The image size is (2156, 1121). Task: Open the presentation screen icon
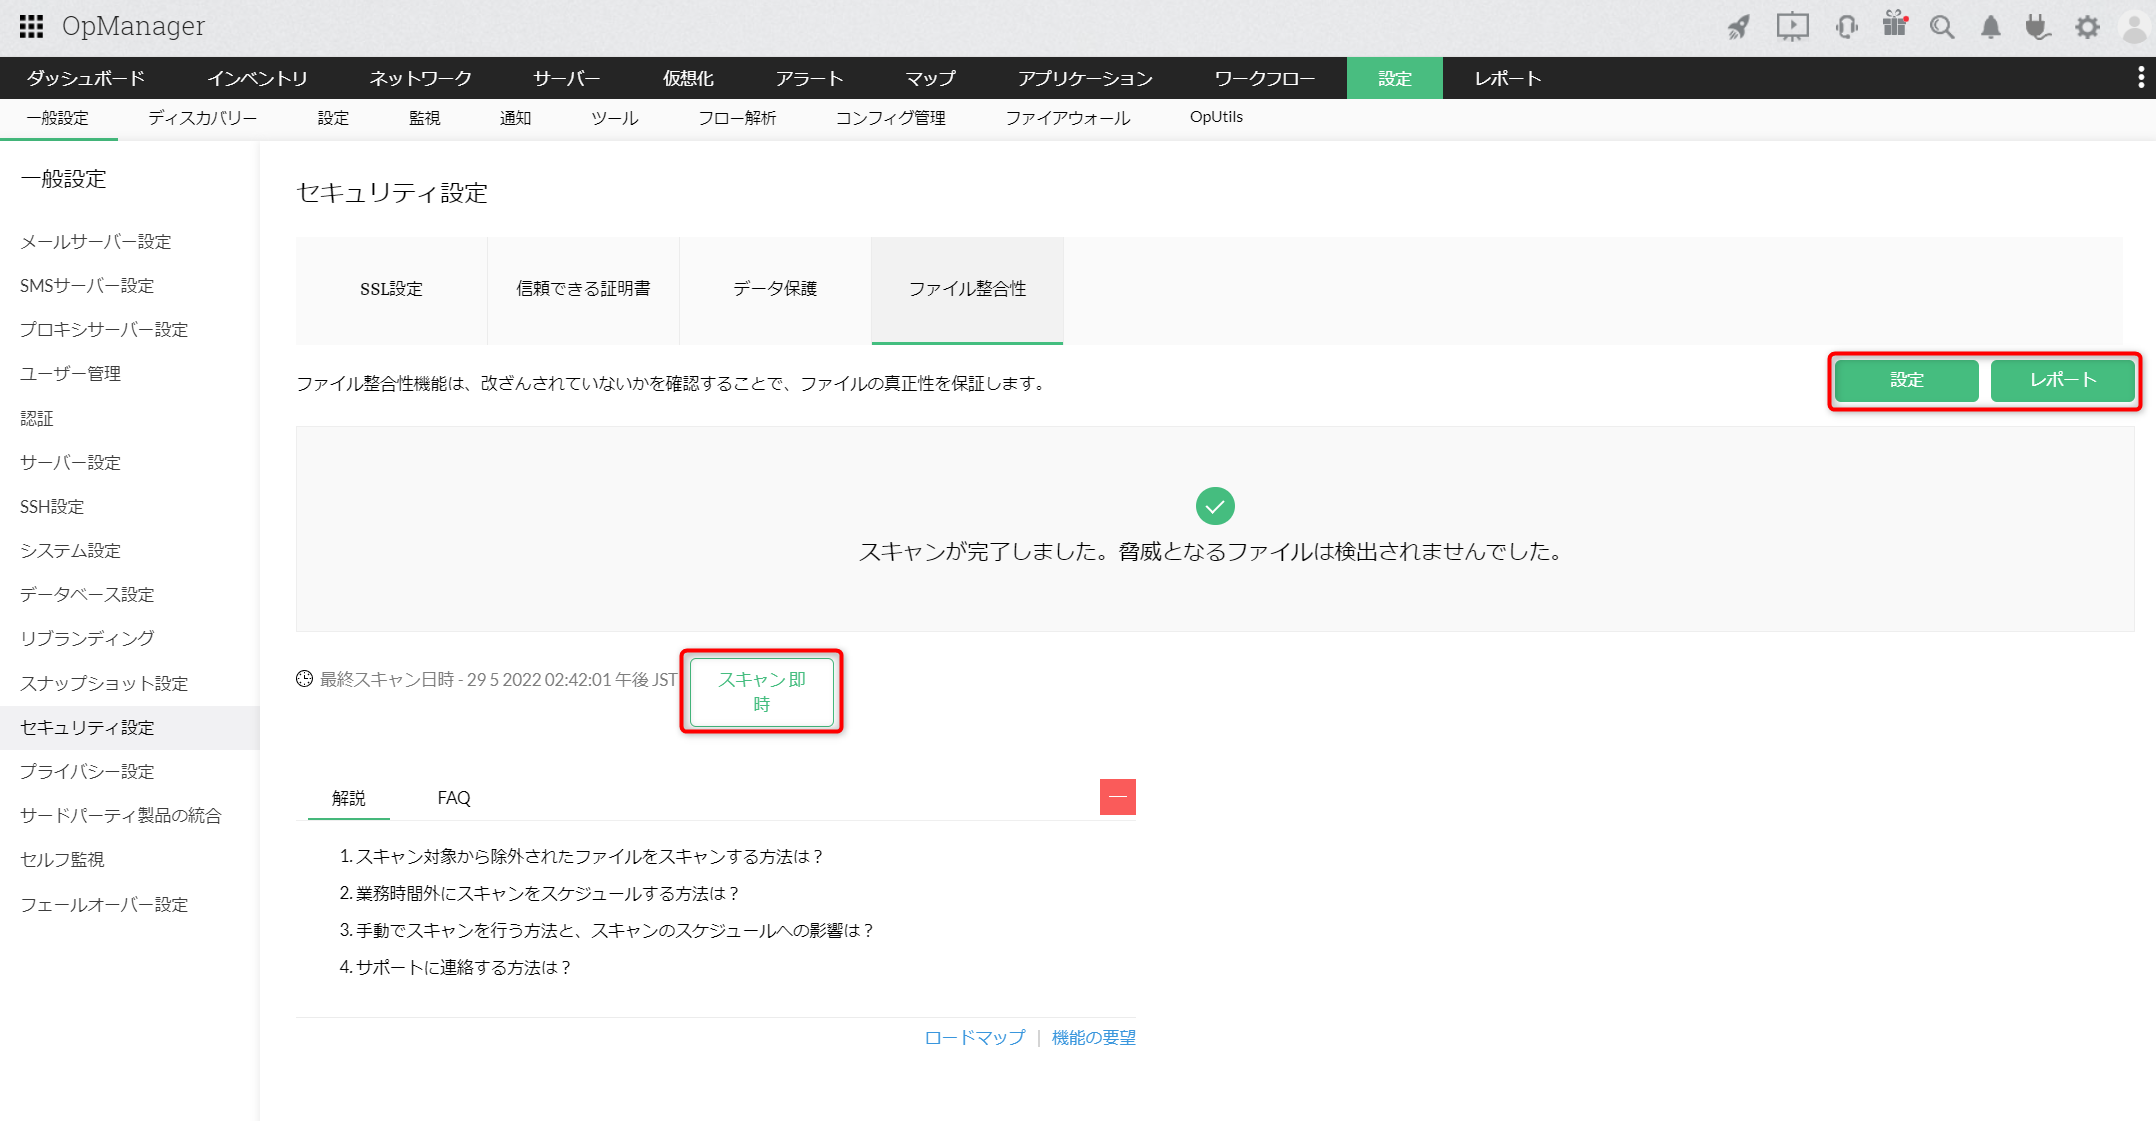click(1792, 27)
